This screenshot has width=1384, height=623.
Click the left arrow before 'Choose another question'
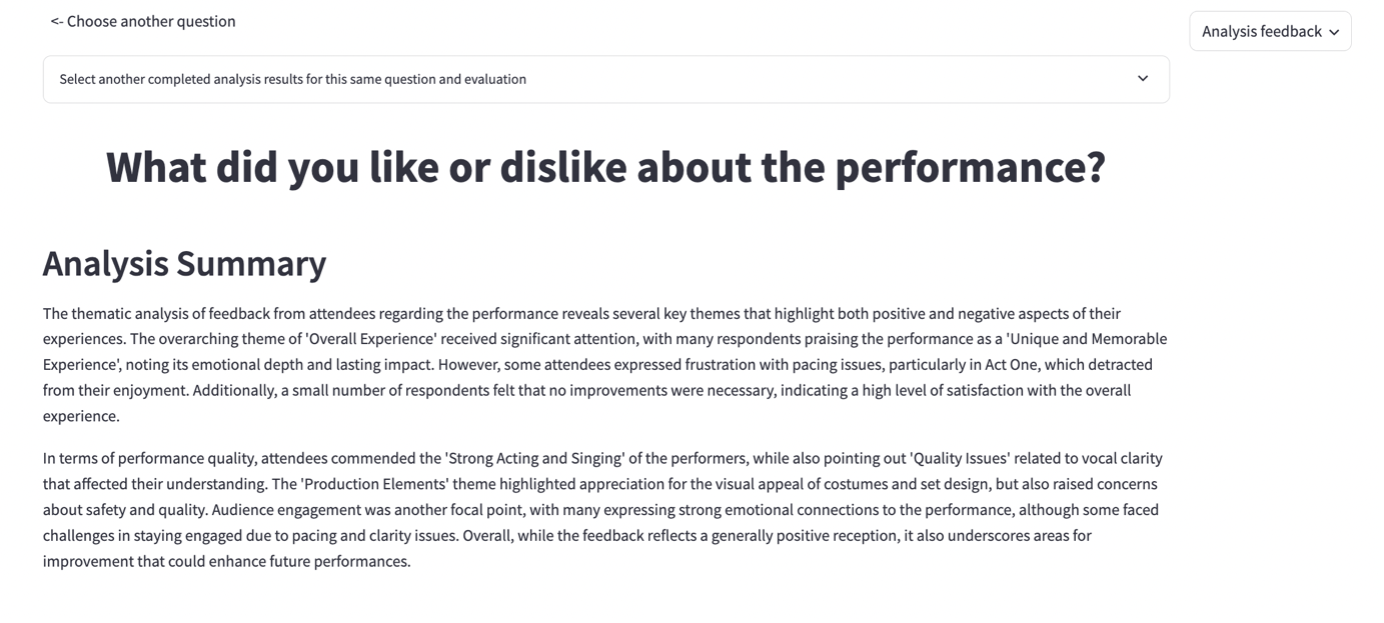tap(57, 21)
